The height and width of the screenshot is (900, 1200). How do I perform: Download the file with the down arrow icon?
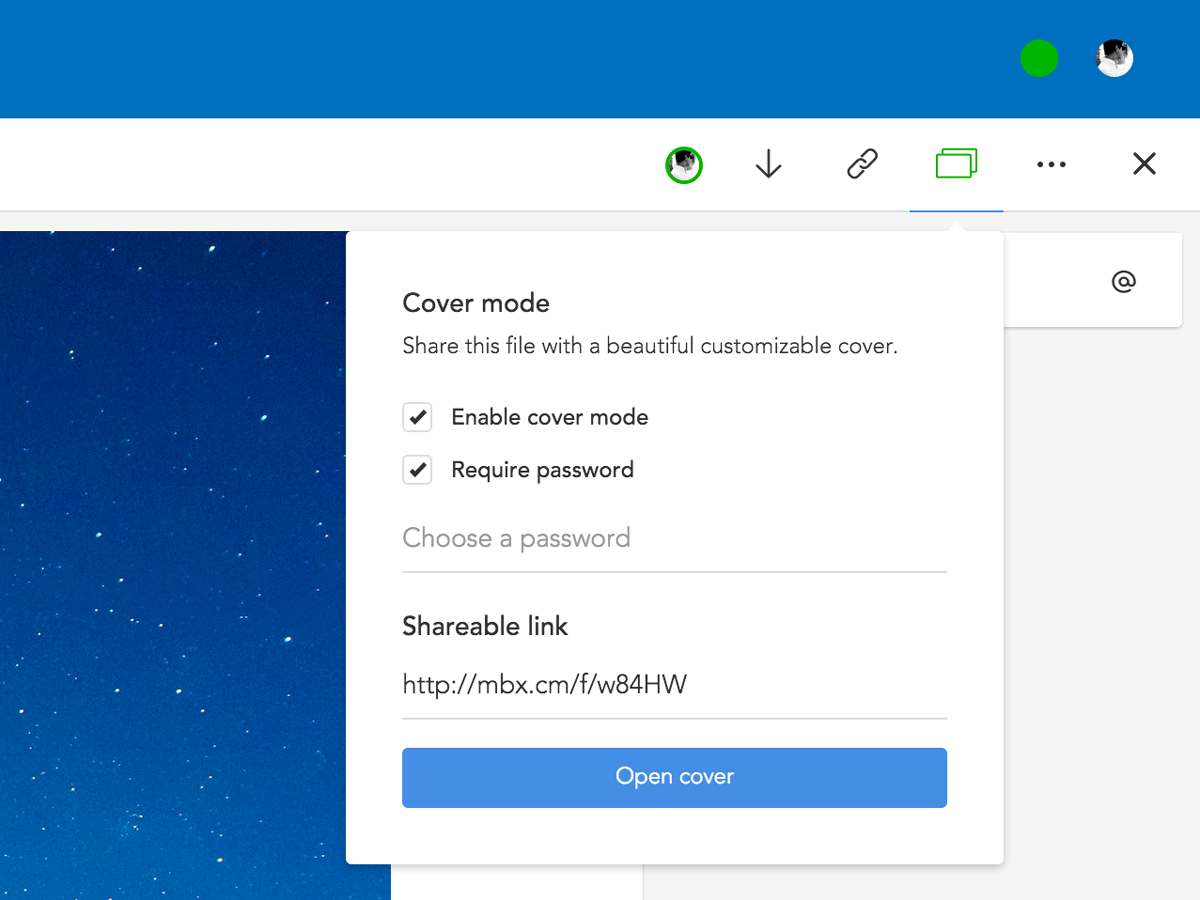point(768,164)
